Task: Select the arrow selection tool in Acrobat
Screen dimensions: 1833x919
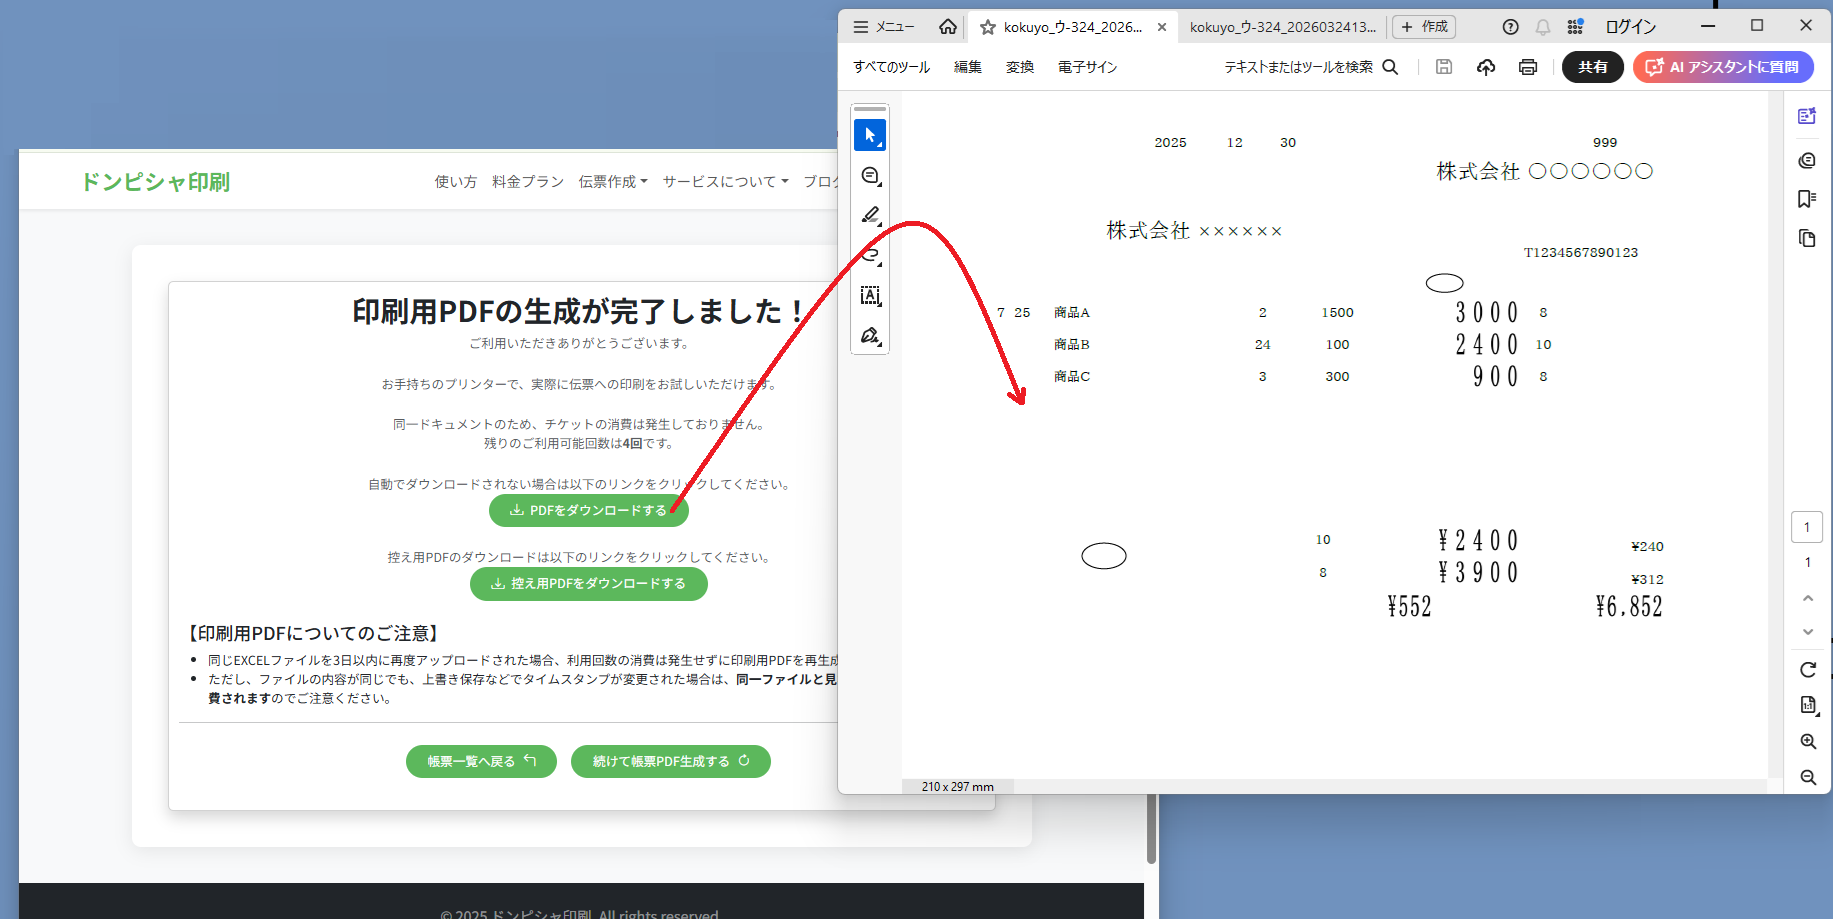Action: [869, 135]
